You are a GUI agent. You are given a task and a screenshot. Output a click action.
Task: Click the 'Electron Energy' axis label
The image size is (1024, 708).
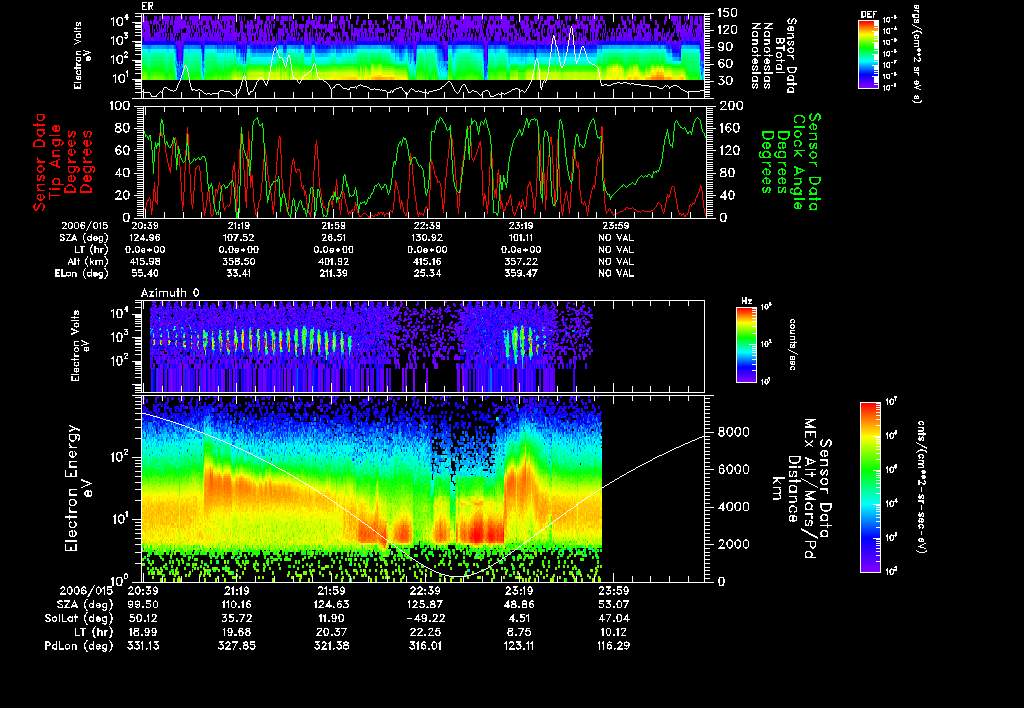[x=72, y=489]
